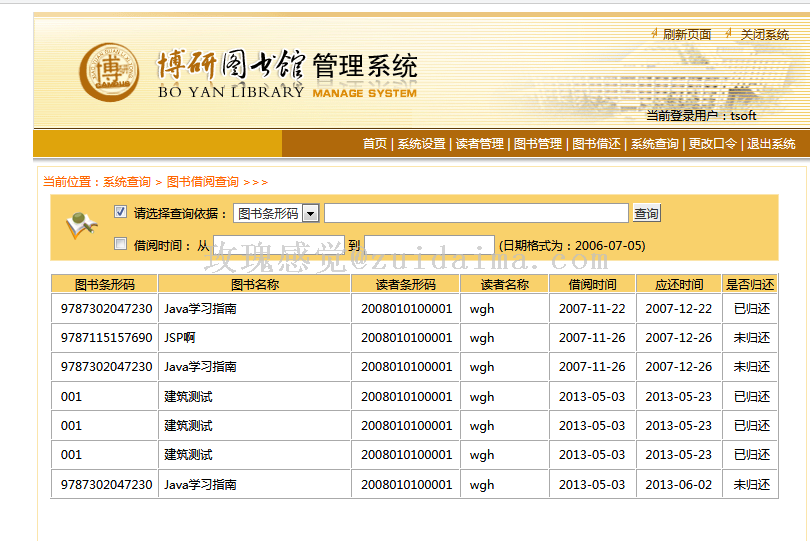Click the Bo Yan library round logo
Viewport: 810px width, 541px height.
109,72
